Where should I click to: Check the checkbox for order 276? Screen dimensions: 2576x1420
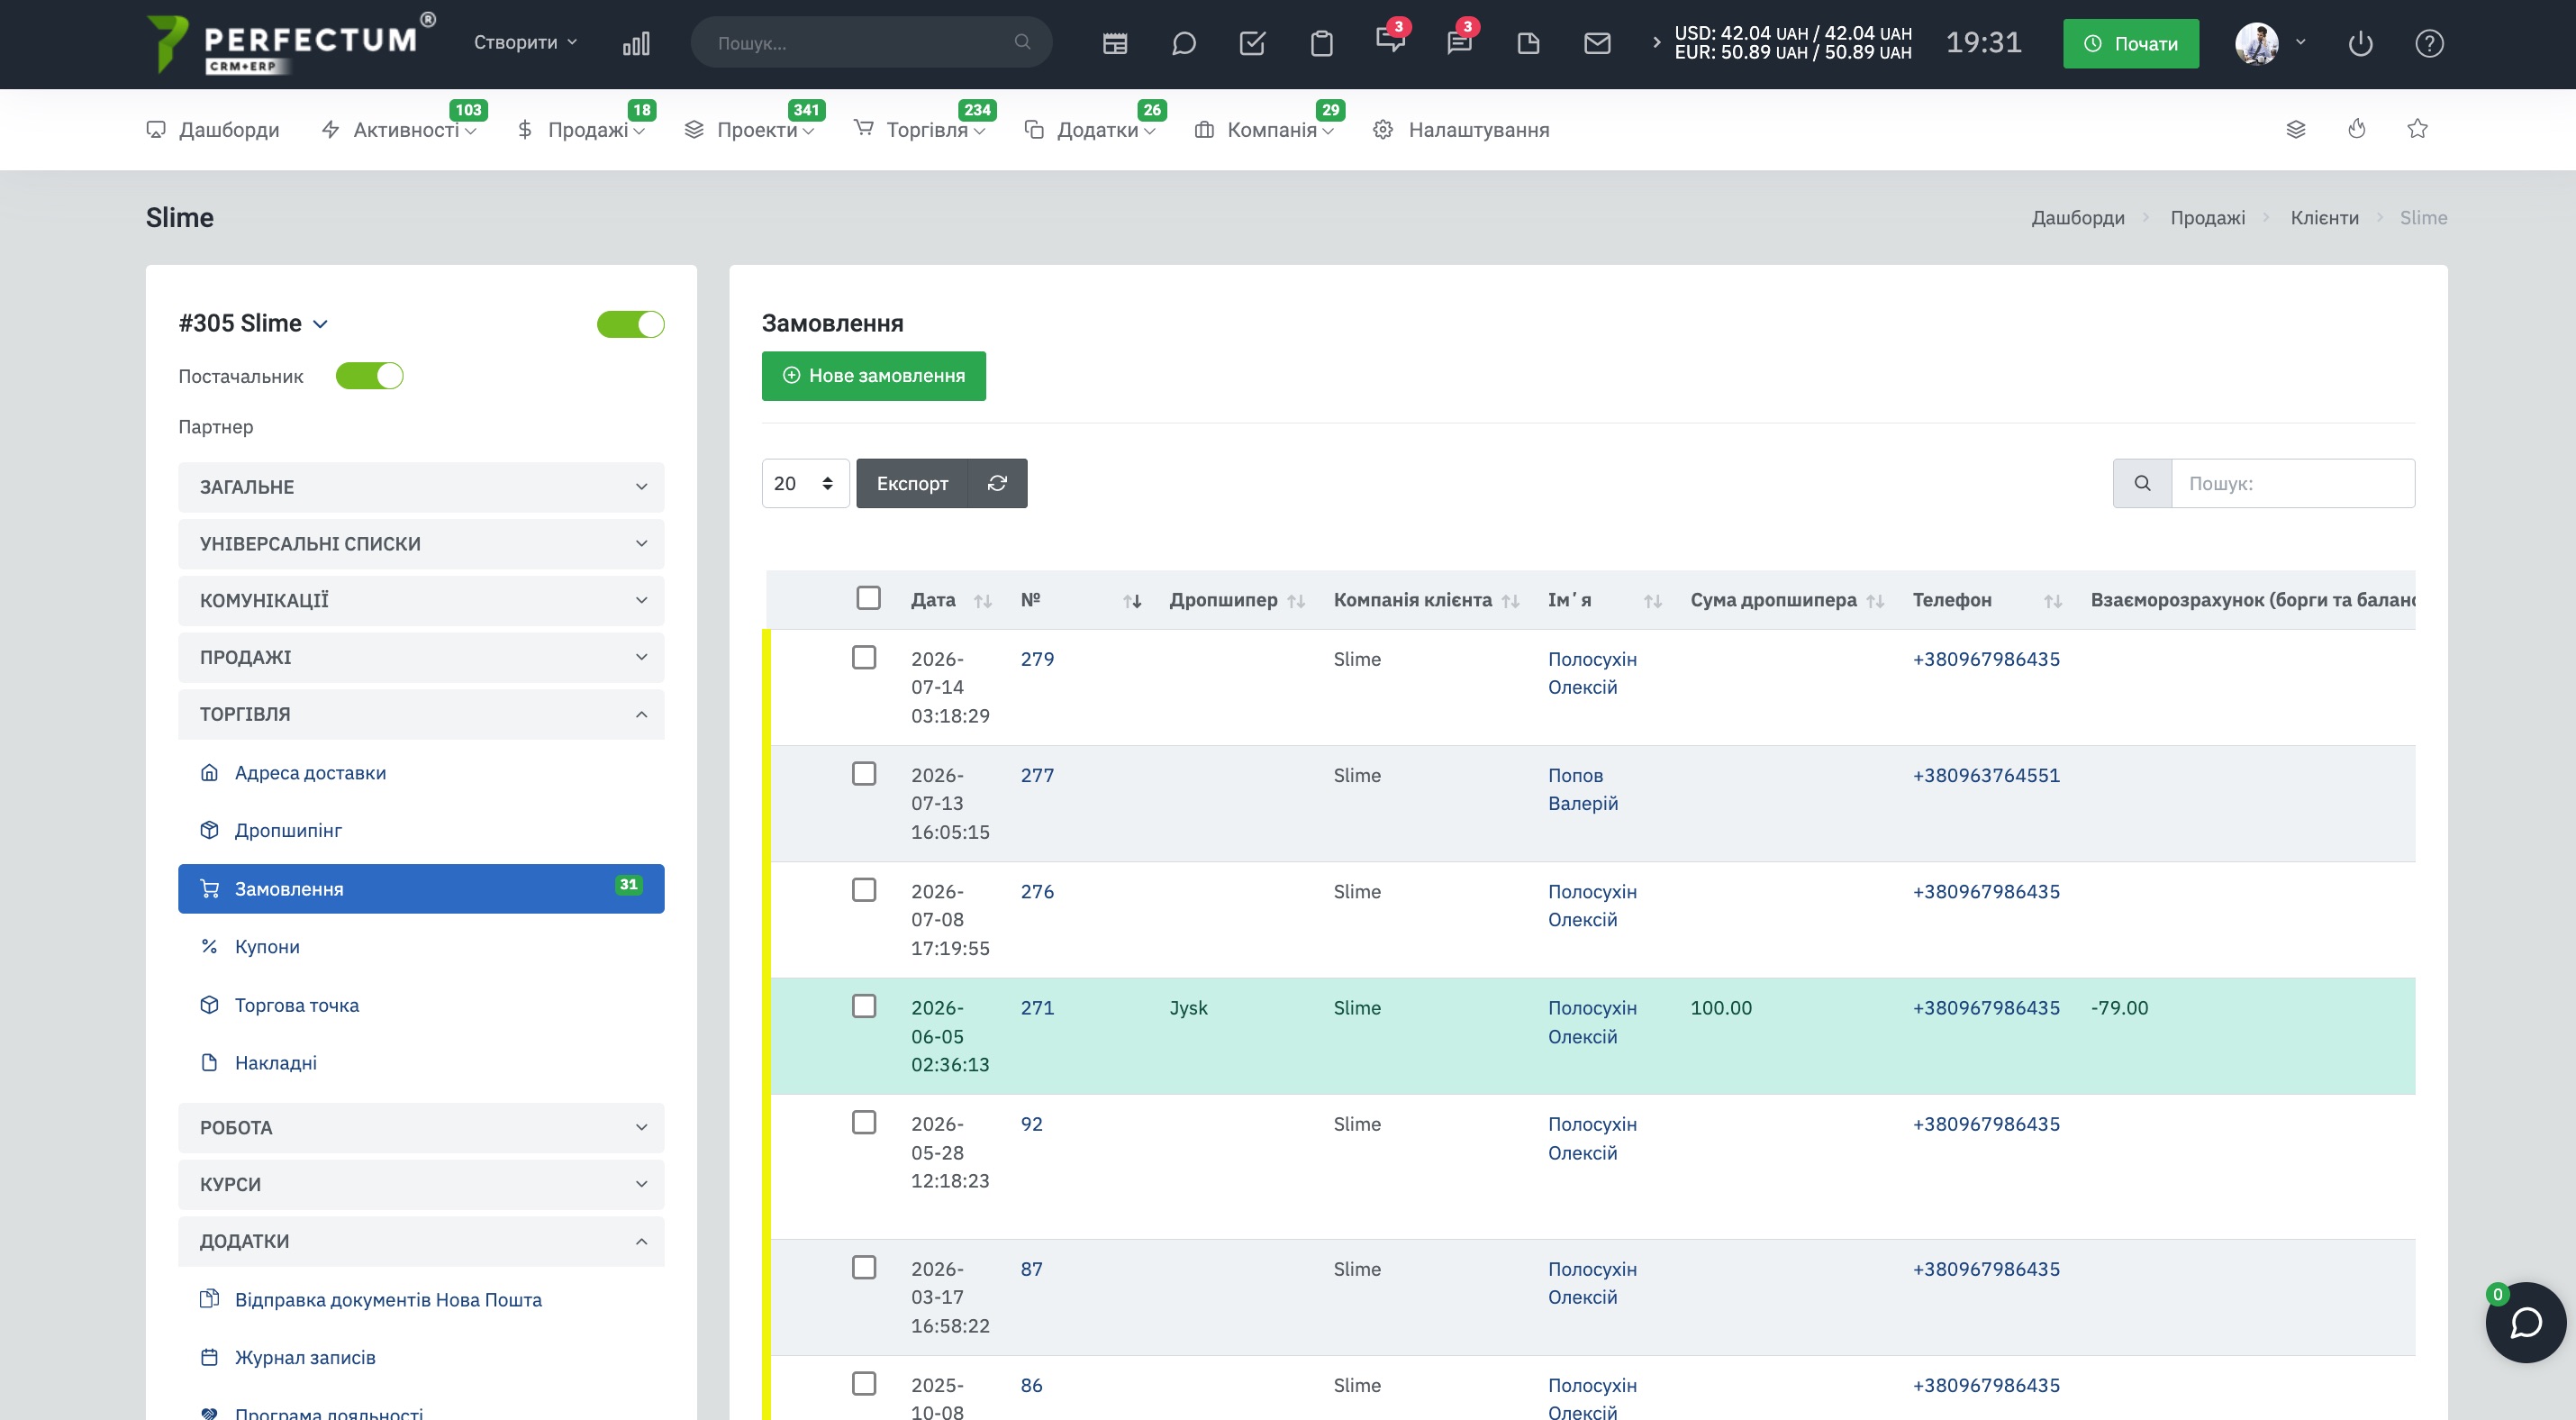click(865, 889)
